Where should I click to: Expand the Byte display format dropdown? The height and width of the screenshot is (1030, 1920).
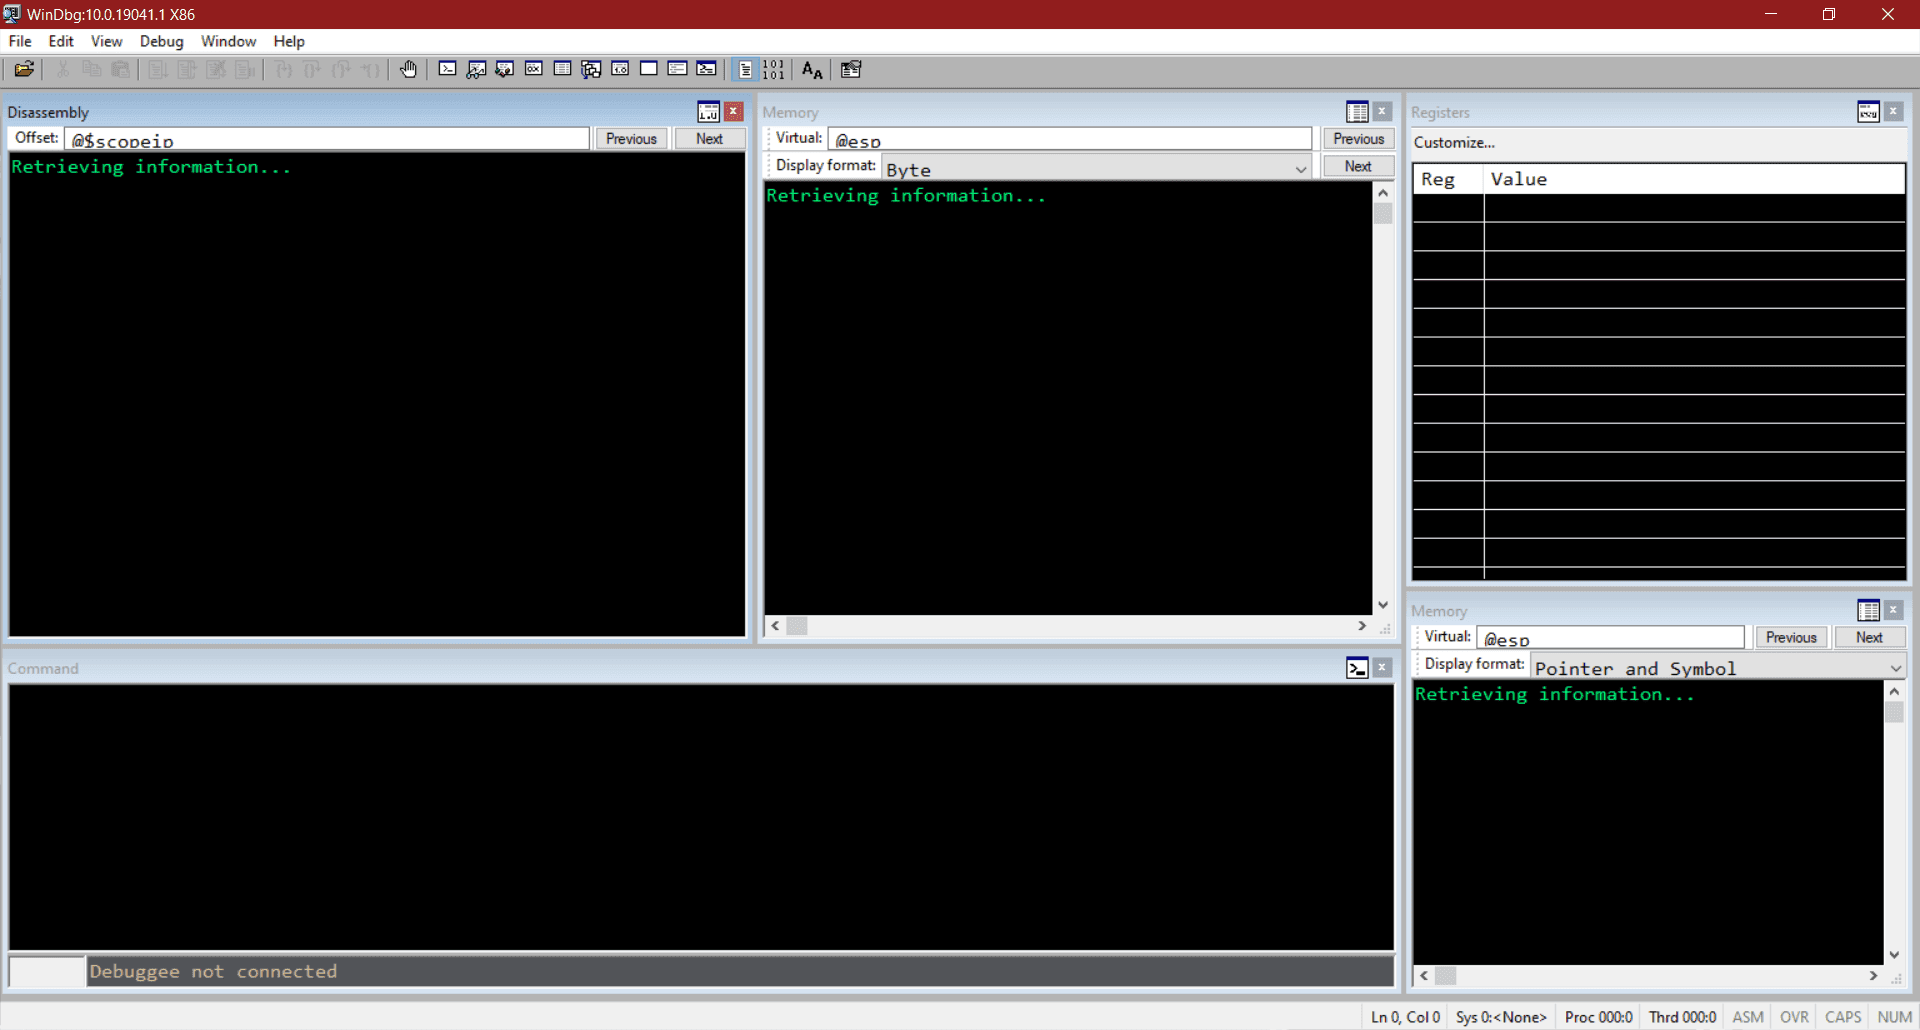[1300, 169]
